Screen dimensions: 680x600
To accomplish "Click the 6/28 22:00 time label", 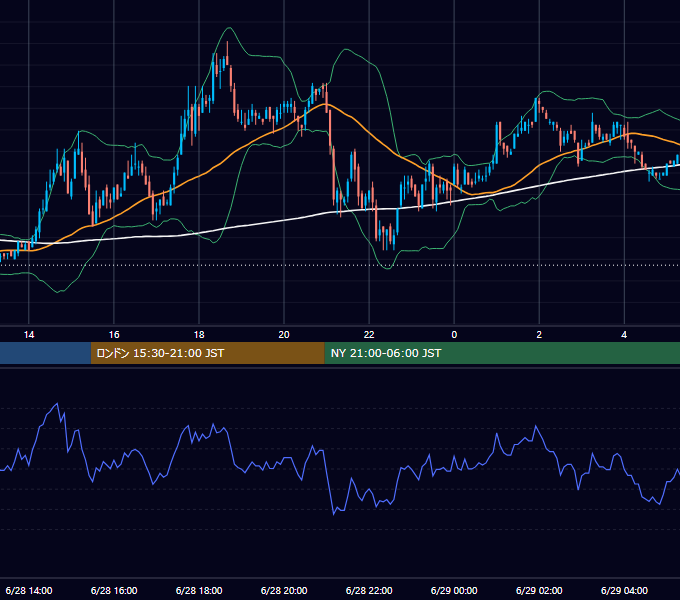I will [369, 590].
